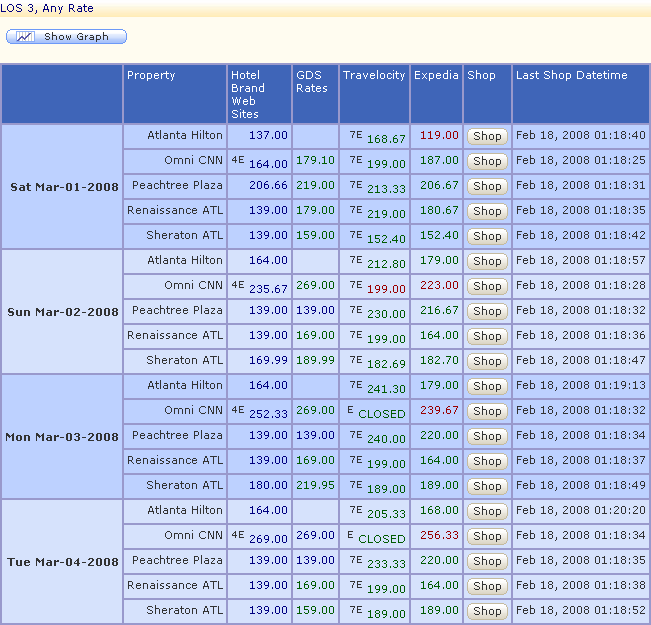Screen dimensions: 651x625
Task: Click the Hotel Brand Web Sites header
Action: (x=248, y=94)
